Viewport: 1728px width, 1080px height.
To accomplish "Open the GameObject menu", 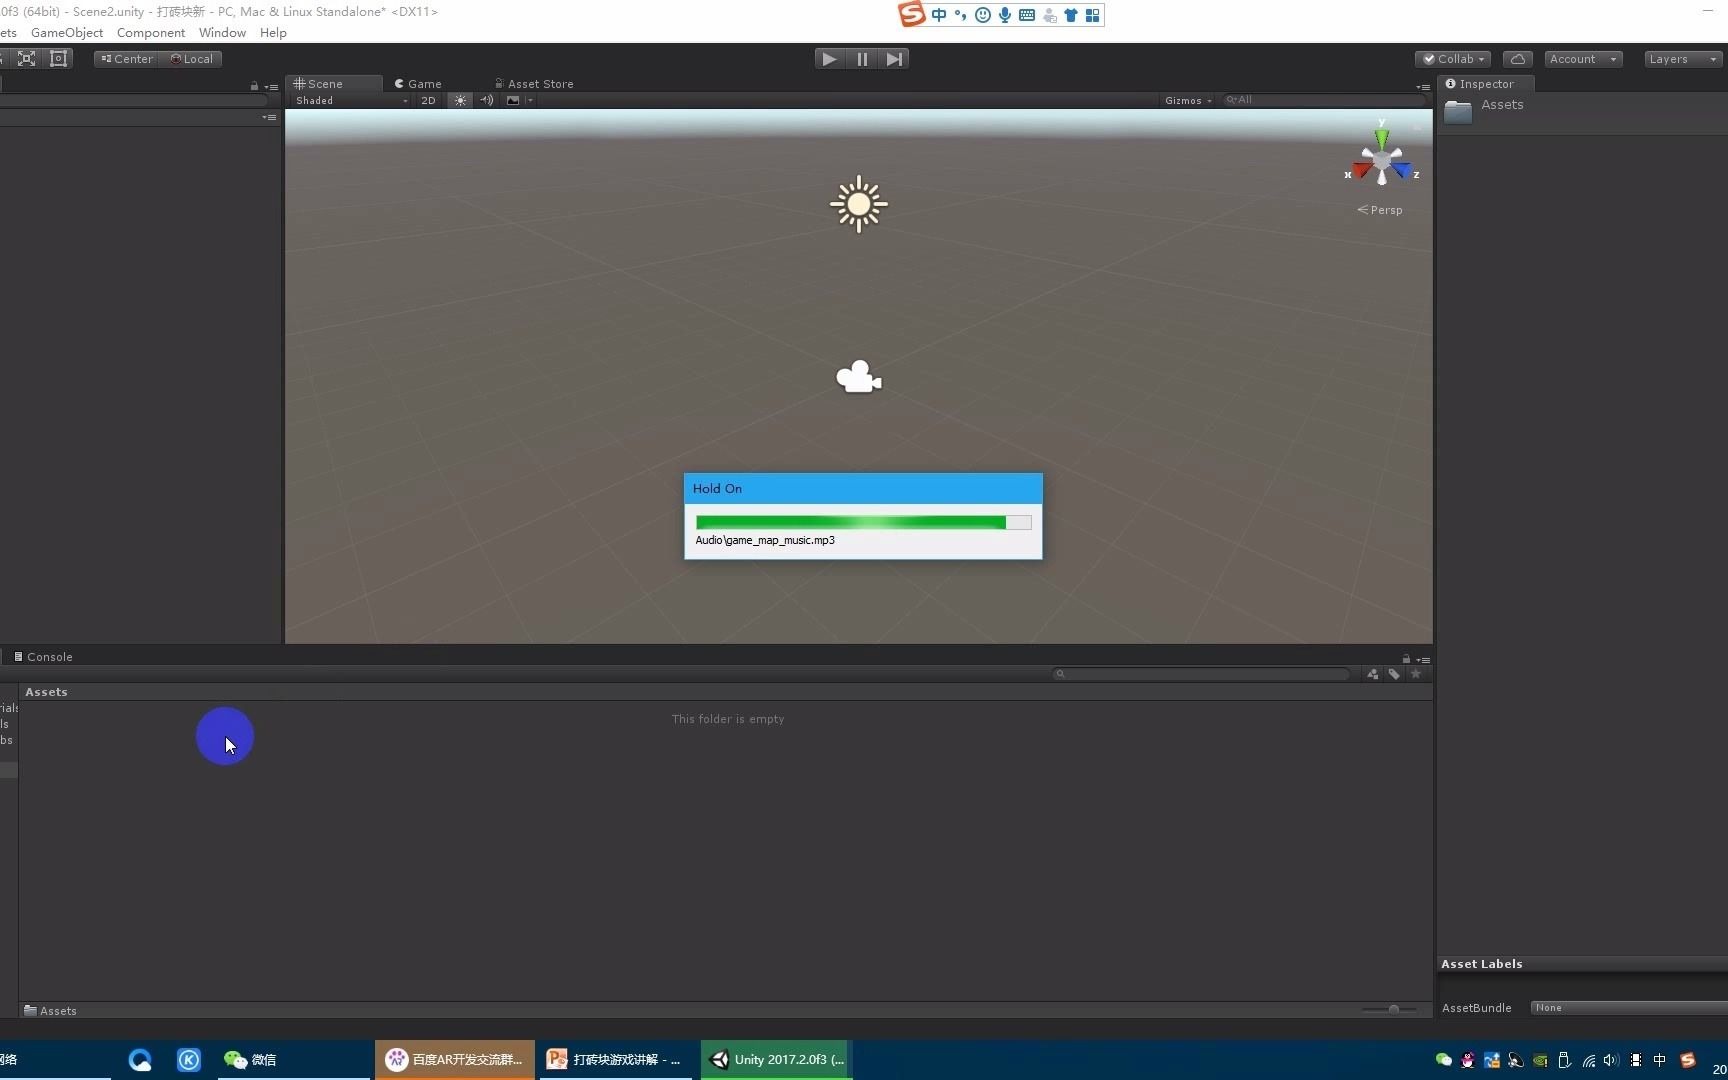I will 66,32.
